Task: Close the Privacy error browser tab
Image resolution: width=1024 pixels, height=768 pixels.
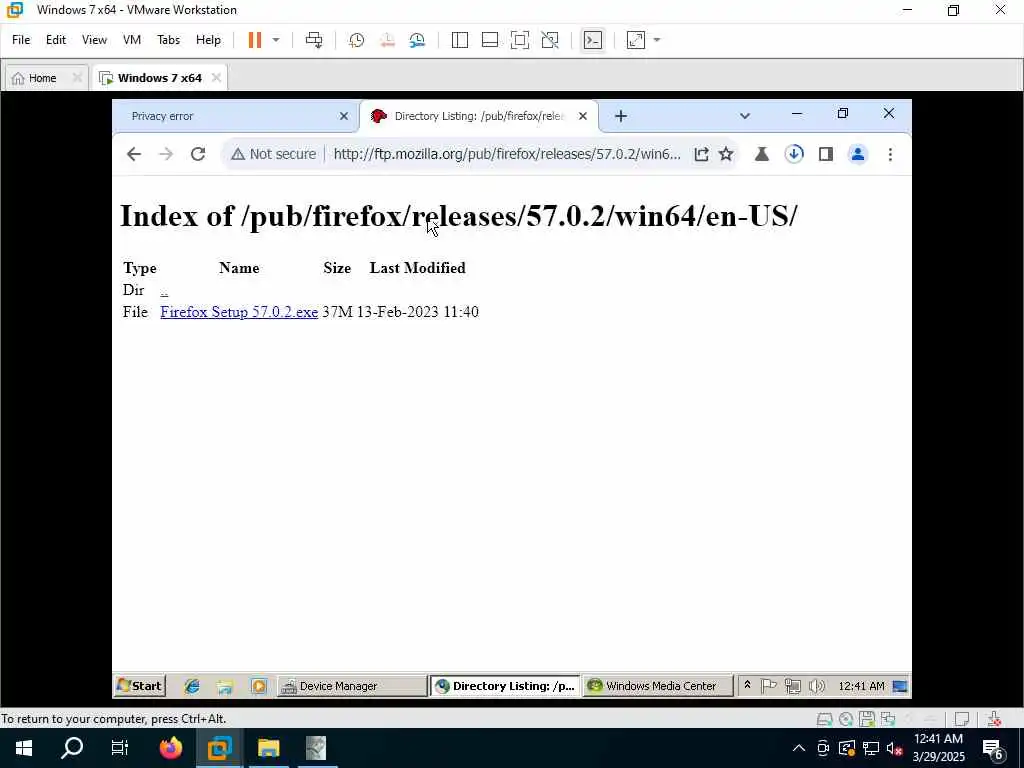Action: pos(344,116)
